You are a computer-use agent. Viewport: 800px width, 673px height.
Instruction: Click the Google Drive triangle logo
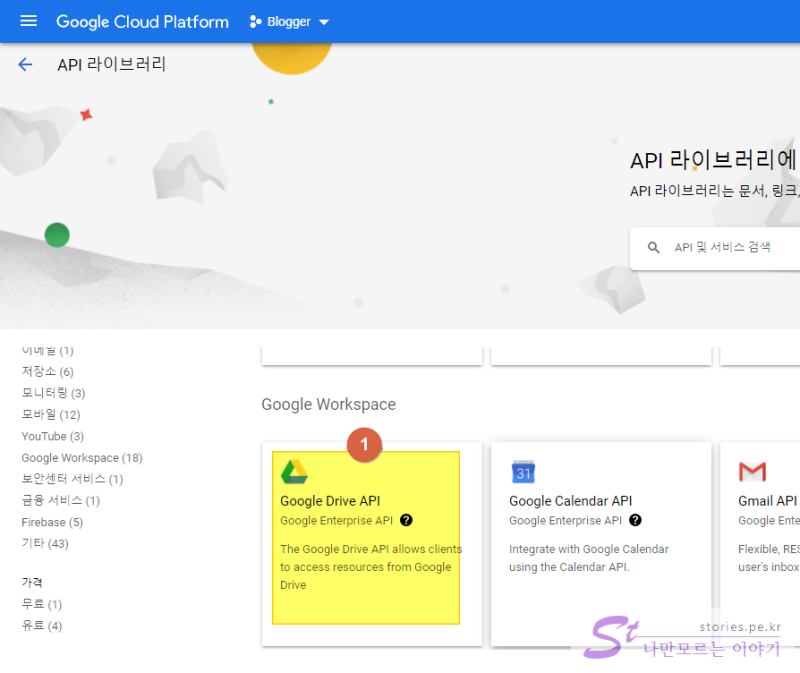click(294, 472)
